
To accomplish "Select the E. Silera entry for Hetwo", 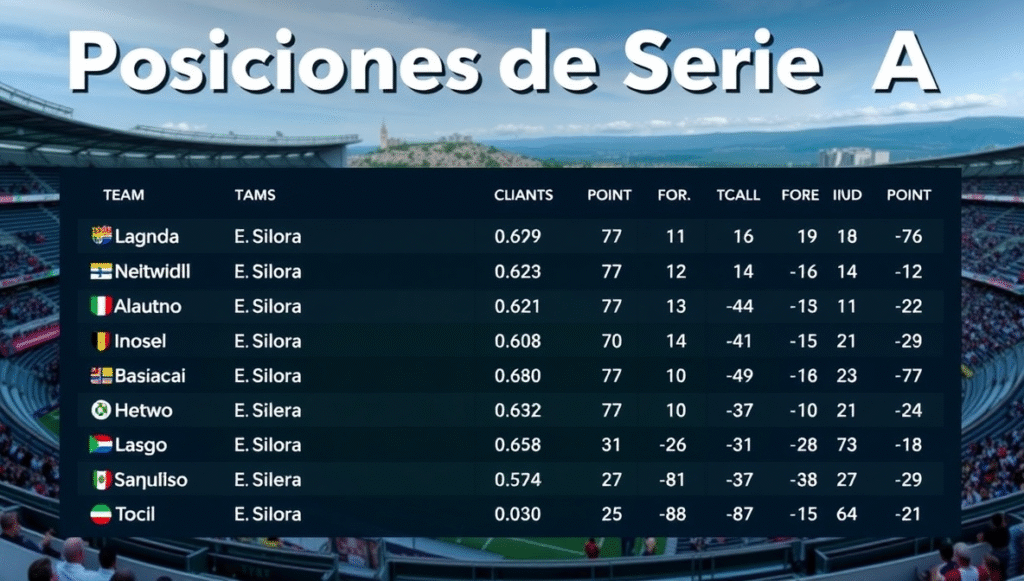I will (x=267, y=410).
